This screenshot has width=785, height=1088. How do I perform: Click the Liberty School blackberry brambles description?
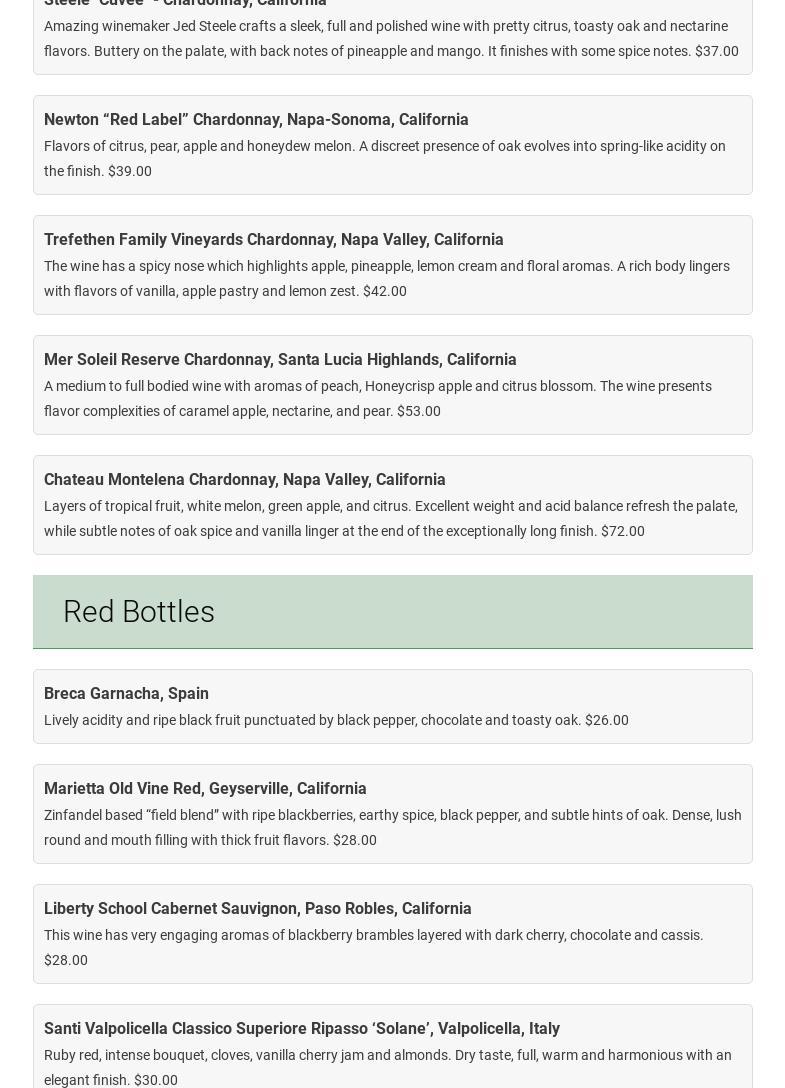(x=374, y=935)
